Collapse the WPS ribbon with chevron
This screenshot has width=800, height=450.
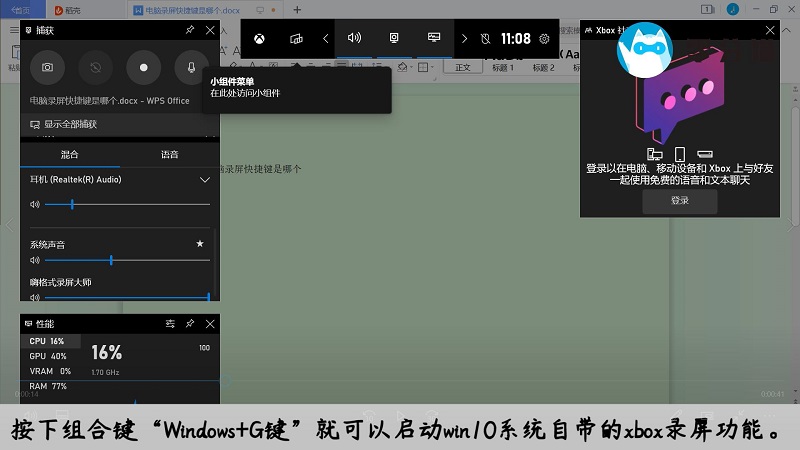[786, 30]
